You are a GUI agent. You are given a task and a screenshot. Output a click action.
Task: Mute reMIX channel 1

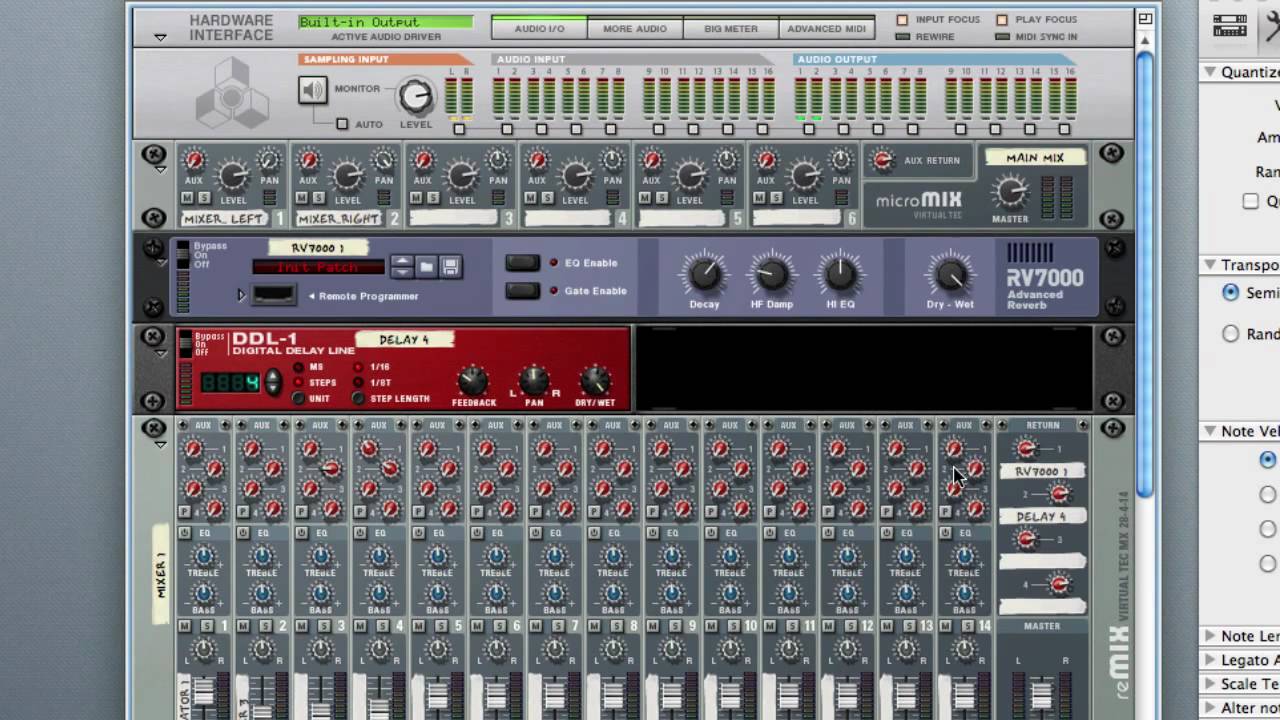click(x=185, y=626)
